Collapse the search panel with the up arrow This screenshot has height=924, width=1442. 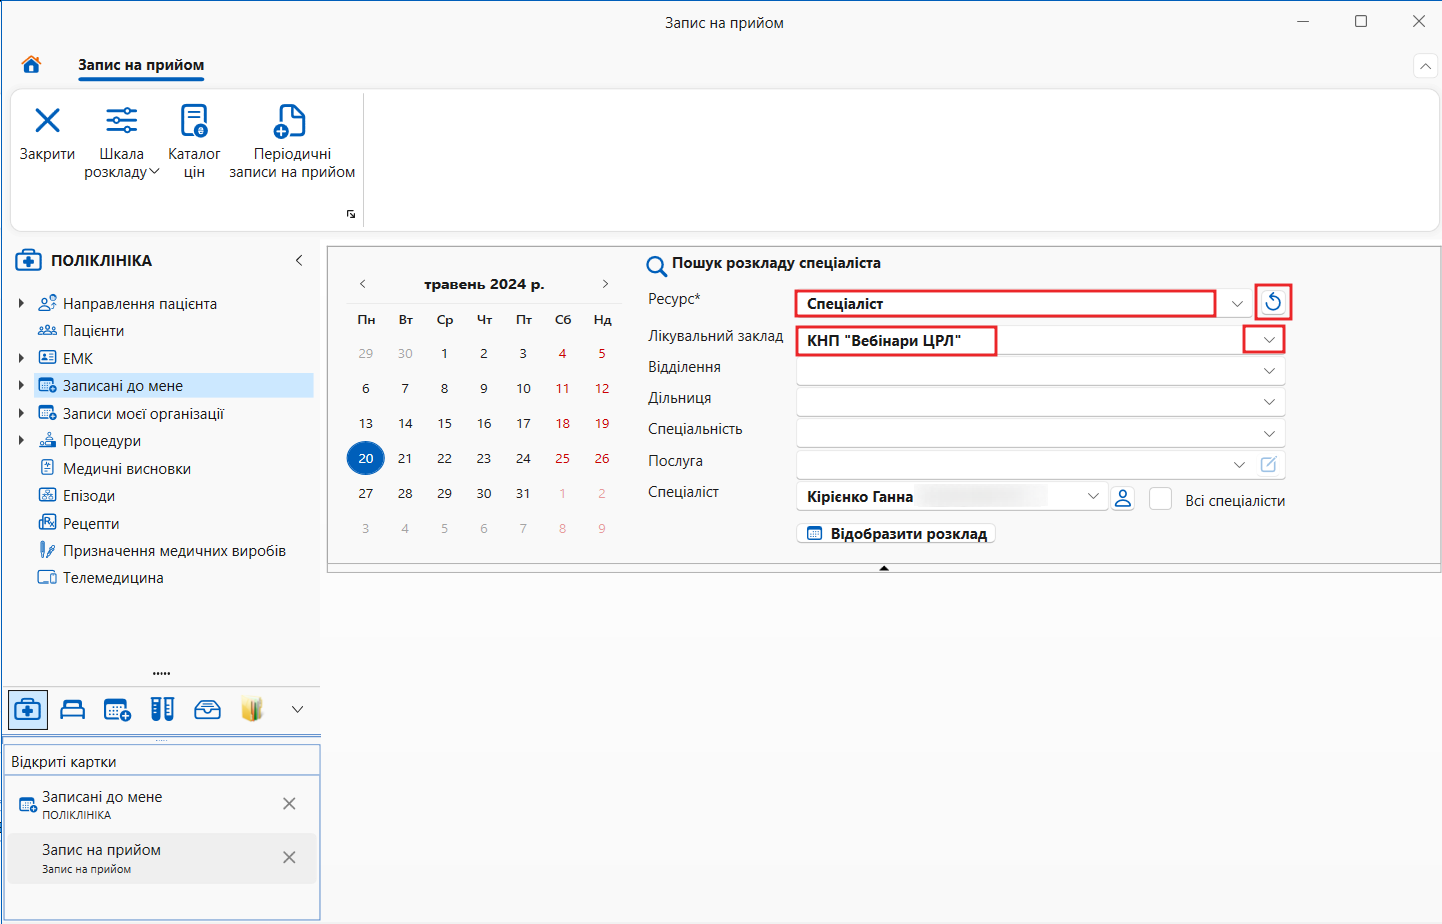click(x=884, y=568)
